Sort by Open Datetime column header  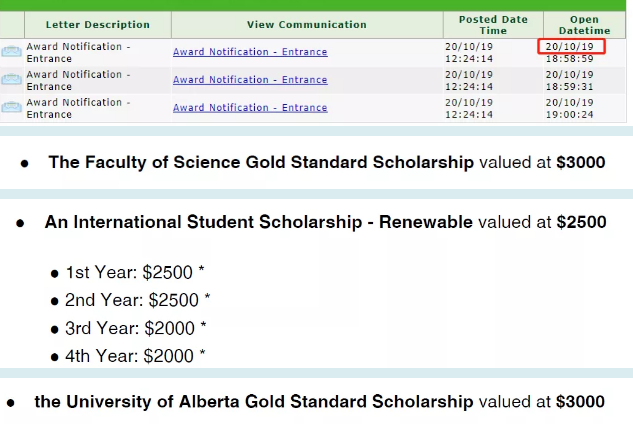(584, 25)
